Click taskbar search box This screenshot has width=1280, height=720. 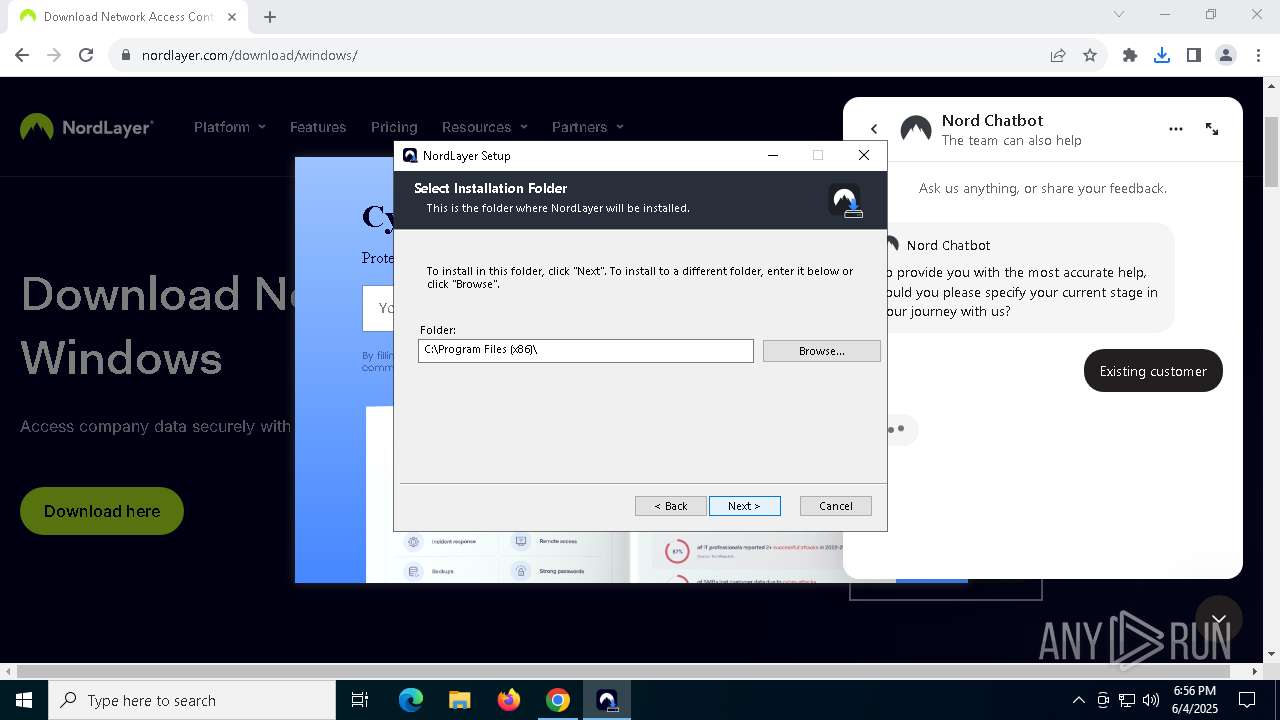coord(192,700)
